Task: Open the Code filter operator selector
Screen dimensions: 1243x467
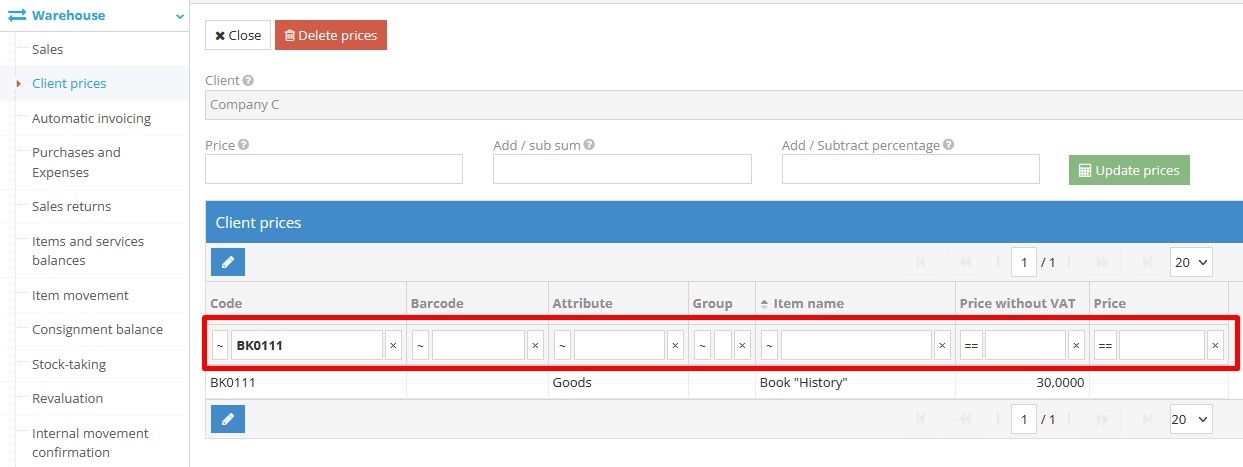Action: pos(220,346)
